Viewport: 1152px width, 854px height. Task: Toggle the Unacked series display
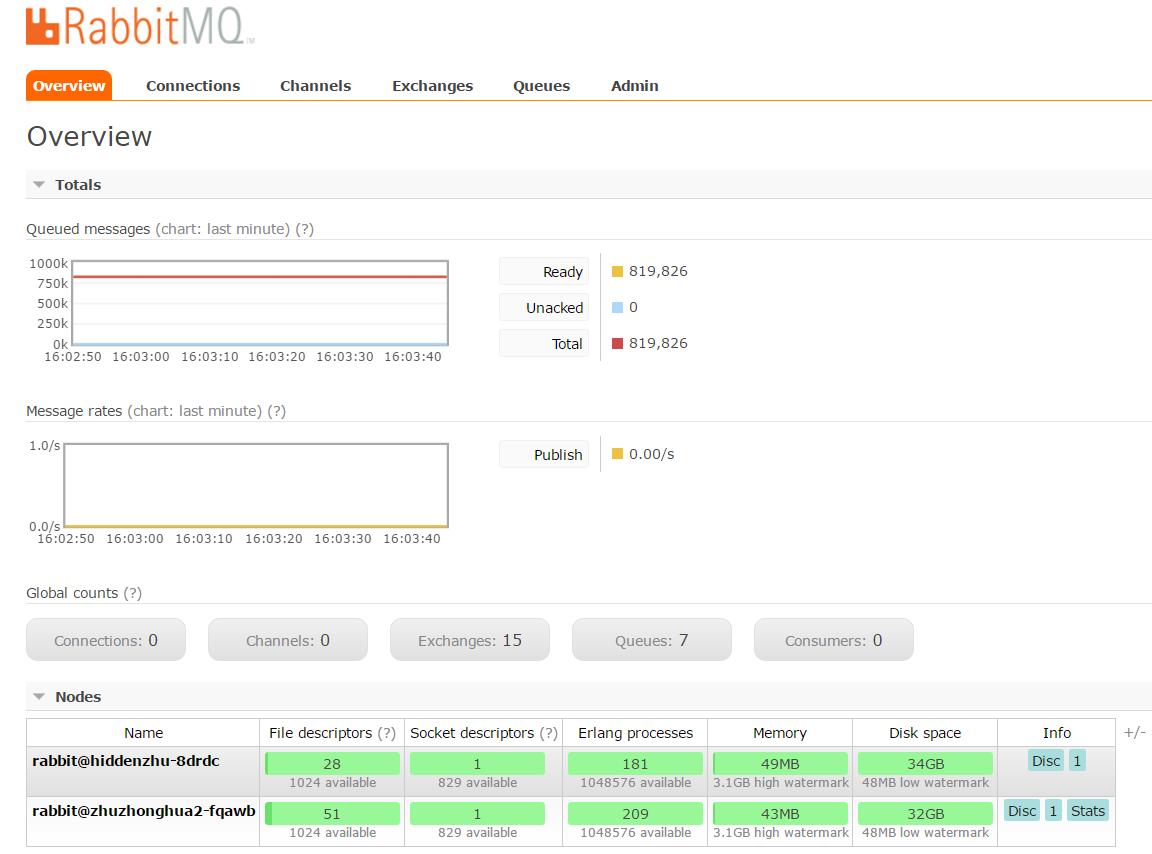[544, 307]
